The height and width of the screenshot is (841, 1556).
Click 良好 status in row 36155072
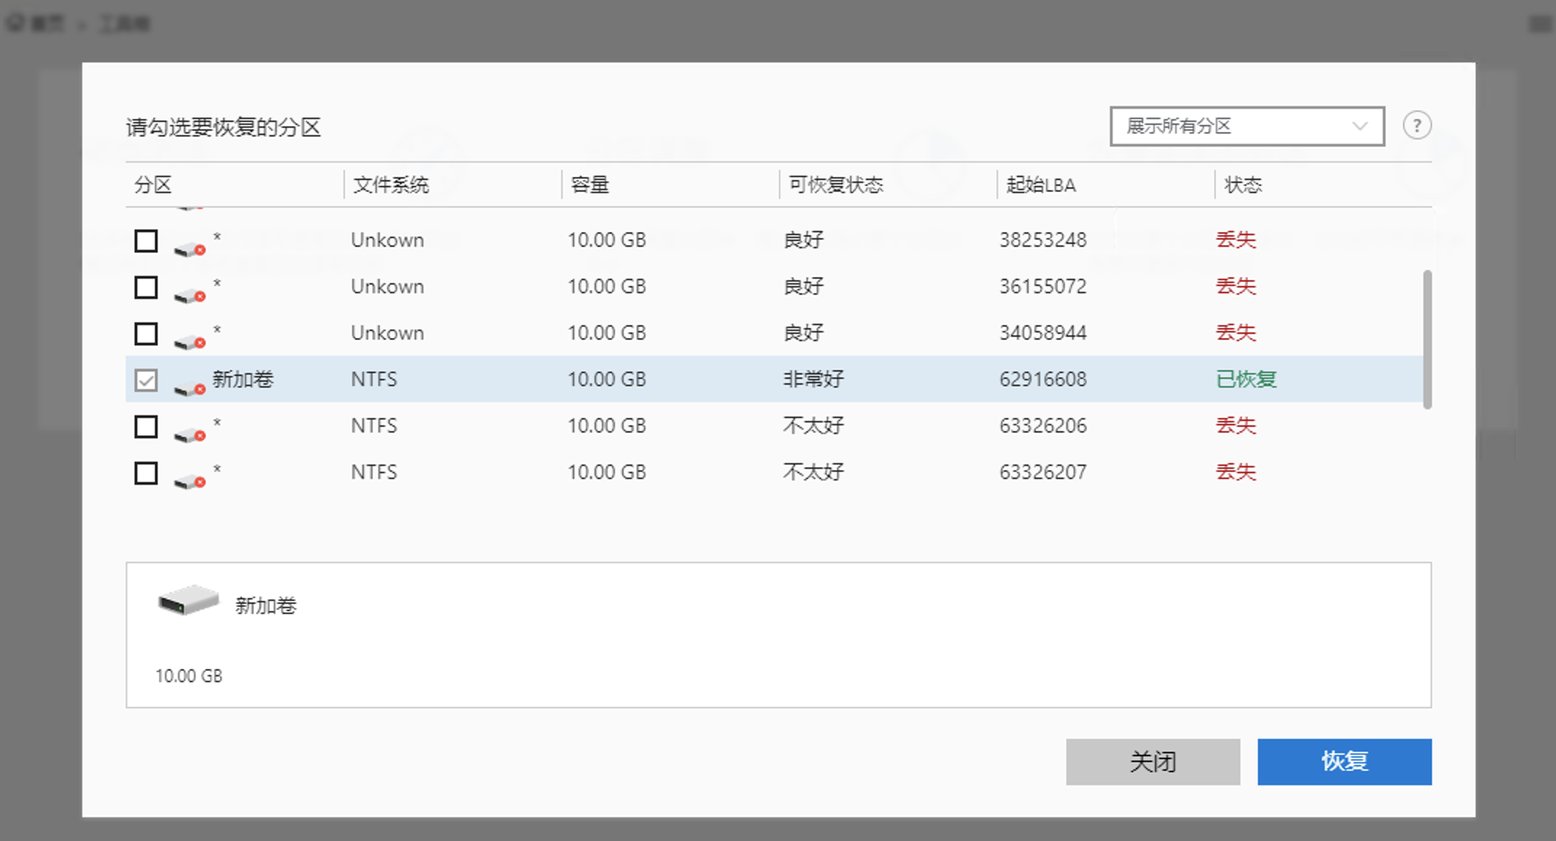point(803,286)
